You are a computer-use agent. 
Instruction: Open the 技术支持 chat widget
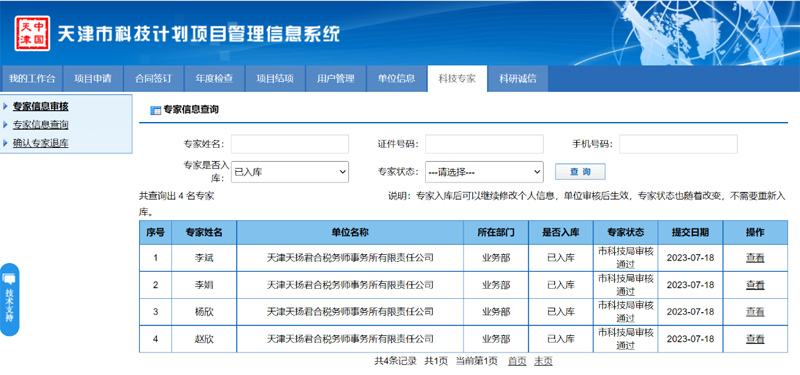coord(9,299)
